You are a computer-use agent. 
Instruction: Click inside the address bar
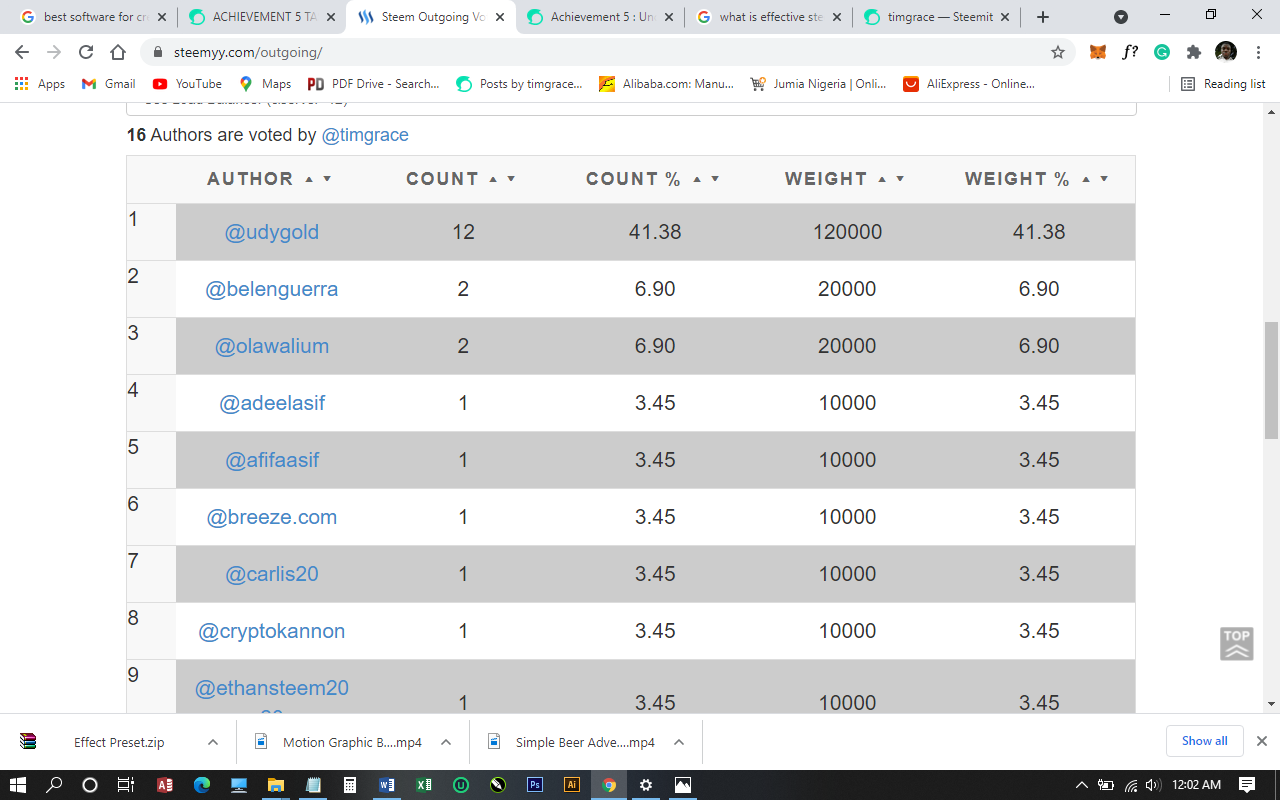pos(400,51)
